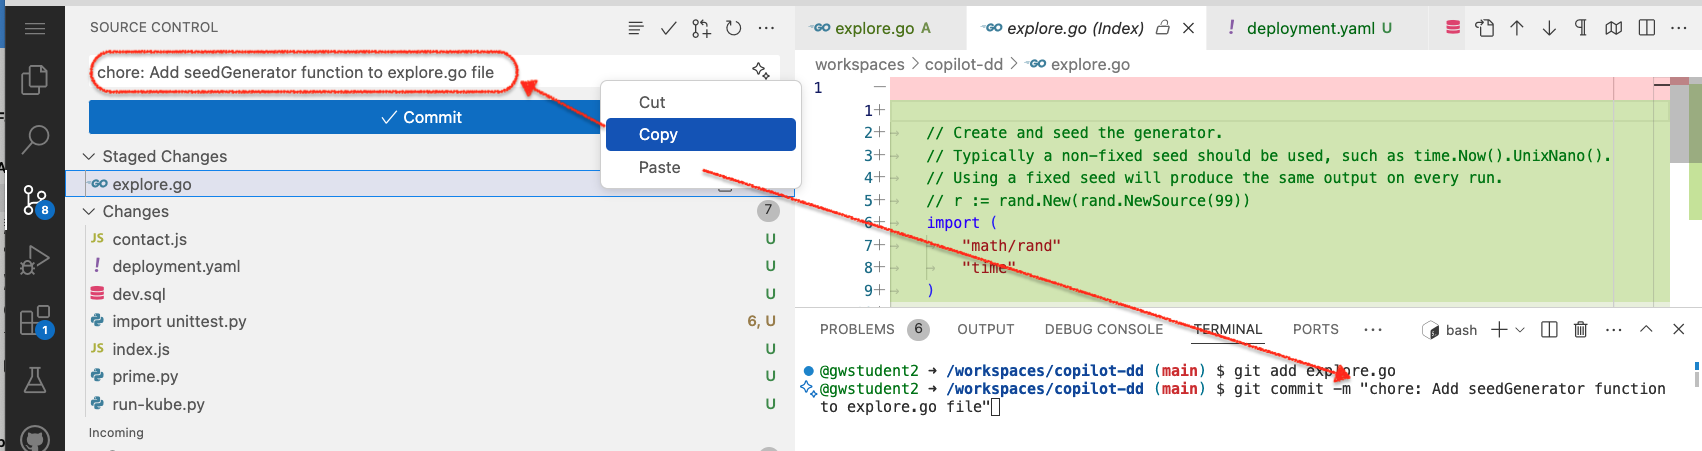Screen dimensions: 1702x451
Task: Toggle whitespace pilcrow icon in diff
Action: pos(1581,28)
